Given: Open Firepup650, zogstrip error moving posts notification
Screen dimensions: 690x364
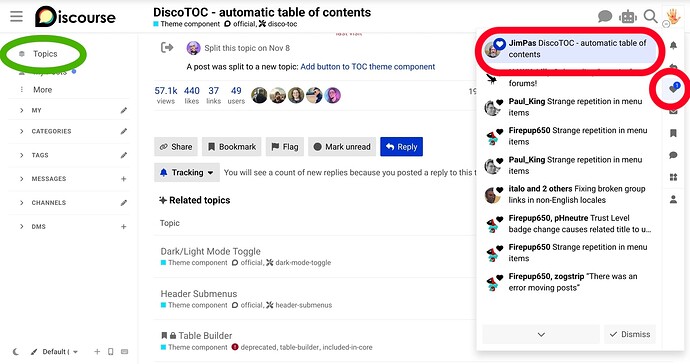Looking at the screenshot, I should 569,282.
